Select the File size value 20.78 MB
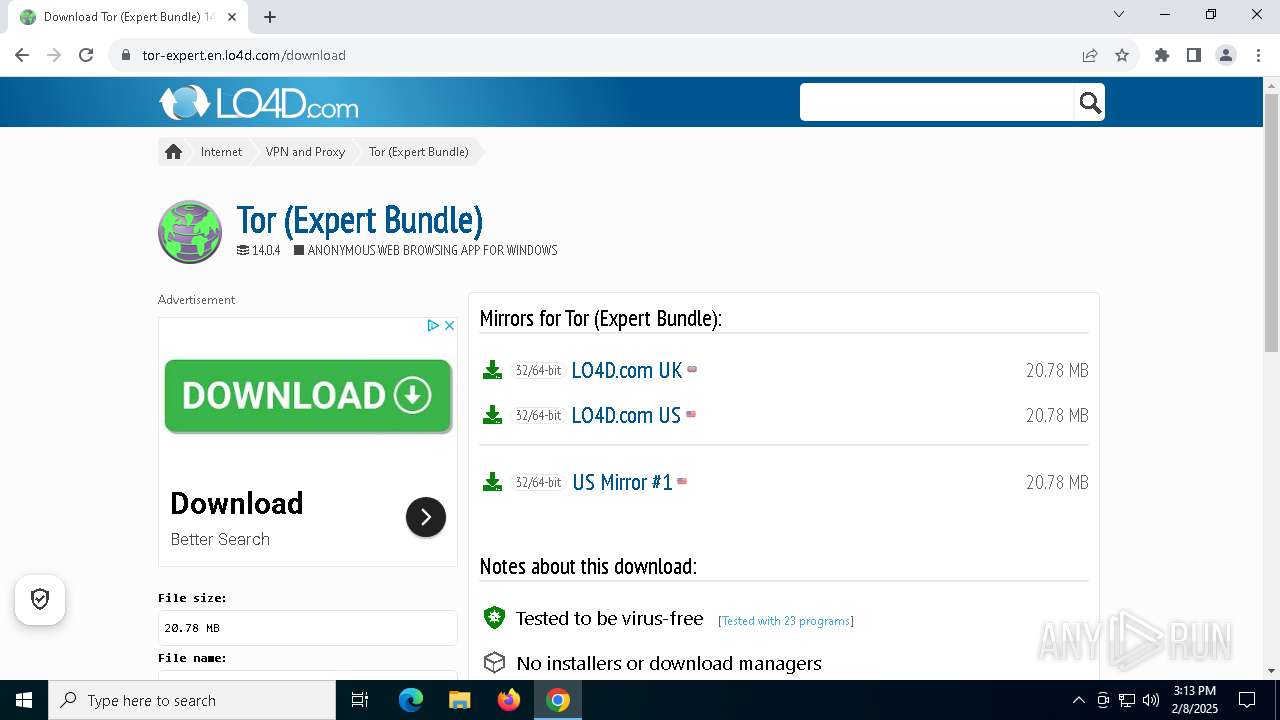Image resolution: width=1280 pixels, height=720 pixels. tap(192, 628)
